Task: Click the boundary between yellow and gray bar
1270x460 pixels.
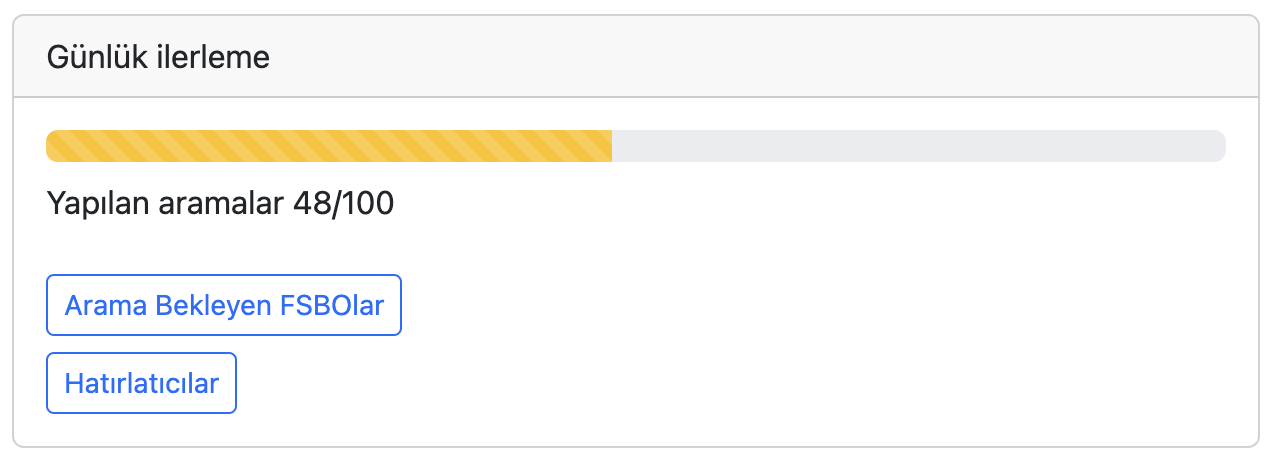Action: tap(612, 146)
